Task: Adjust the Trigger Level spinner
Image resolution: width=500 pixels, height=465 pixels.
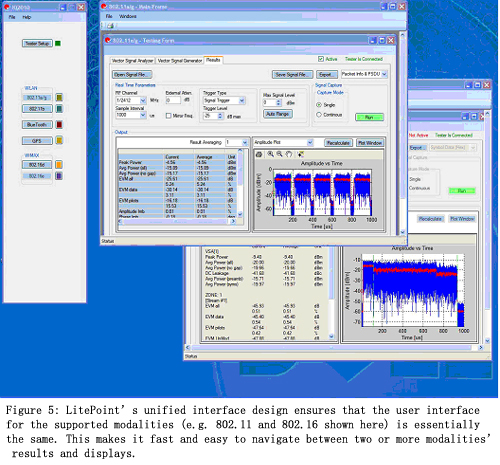Action: 220,116
